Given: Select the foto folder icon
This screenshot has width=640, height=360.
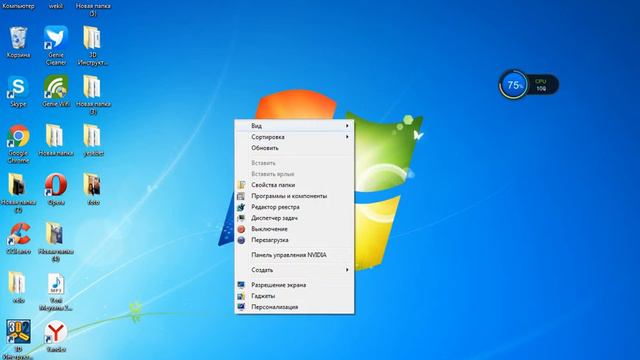Looking at the screenshot, I should tap(93, 185).
